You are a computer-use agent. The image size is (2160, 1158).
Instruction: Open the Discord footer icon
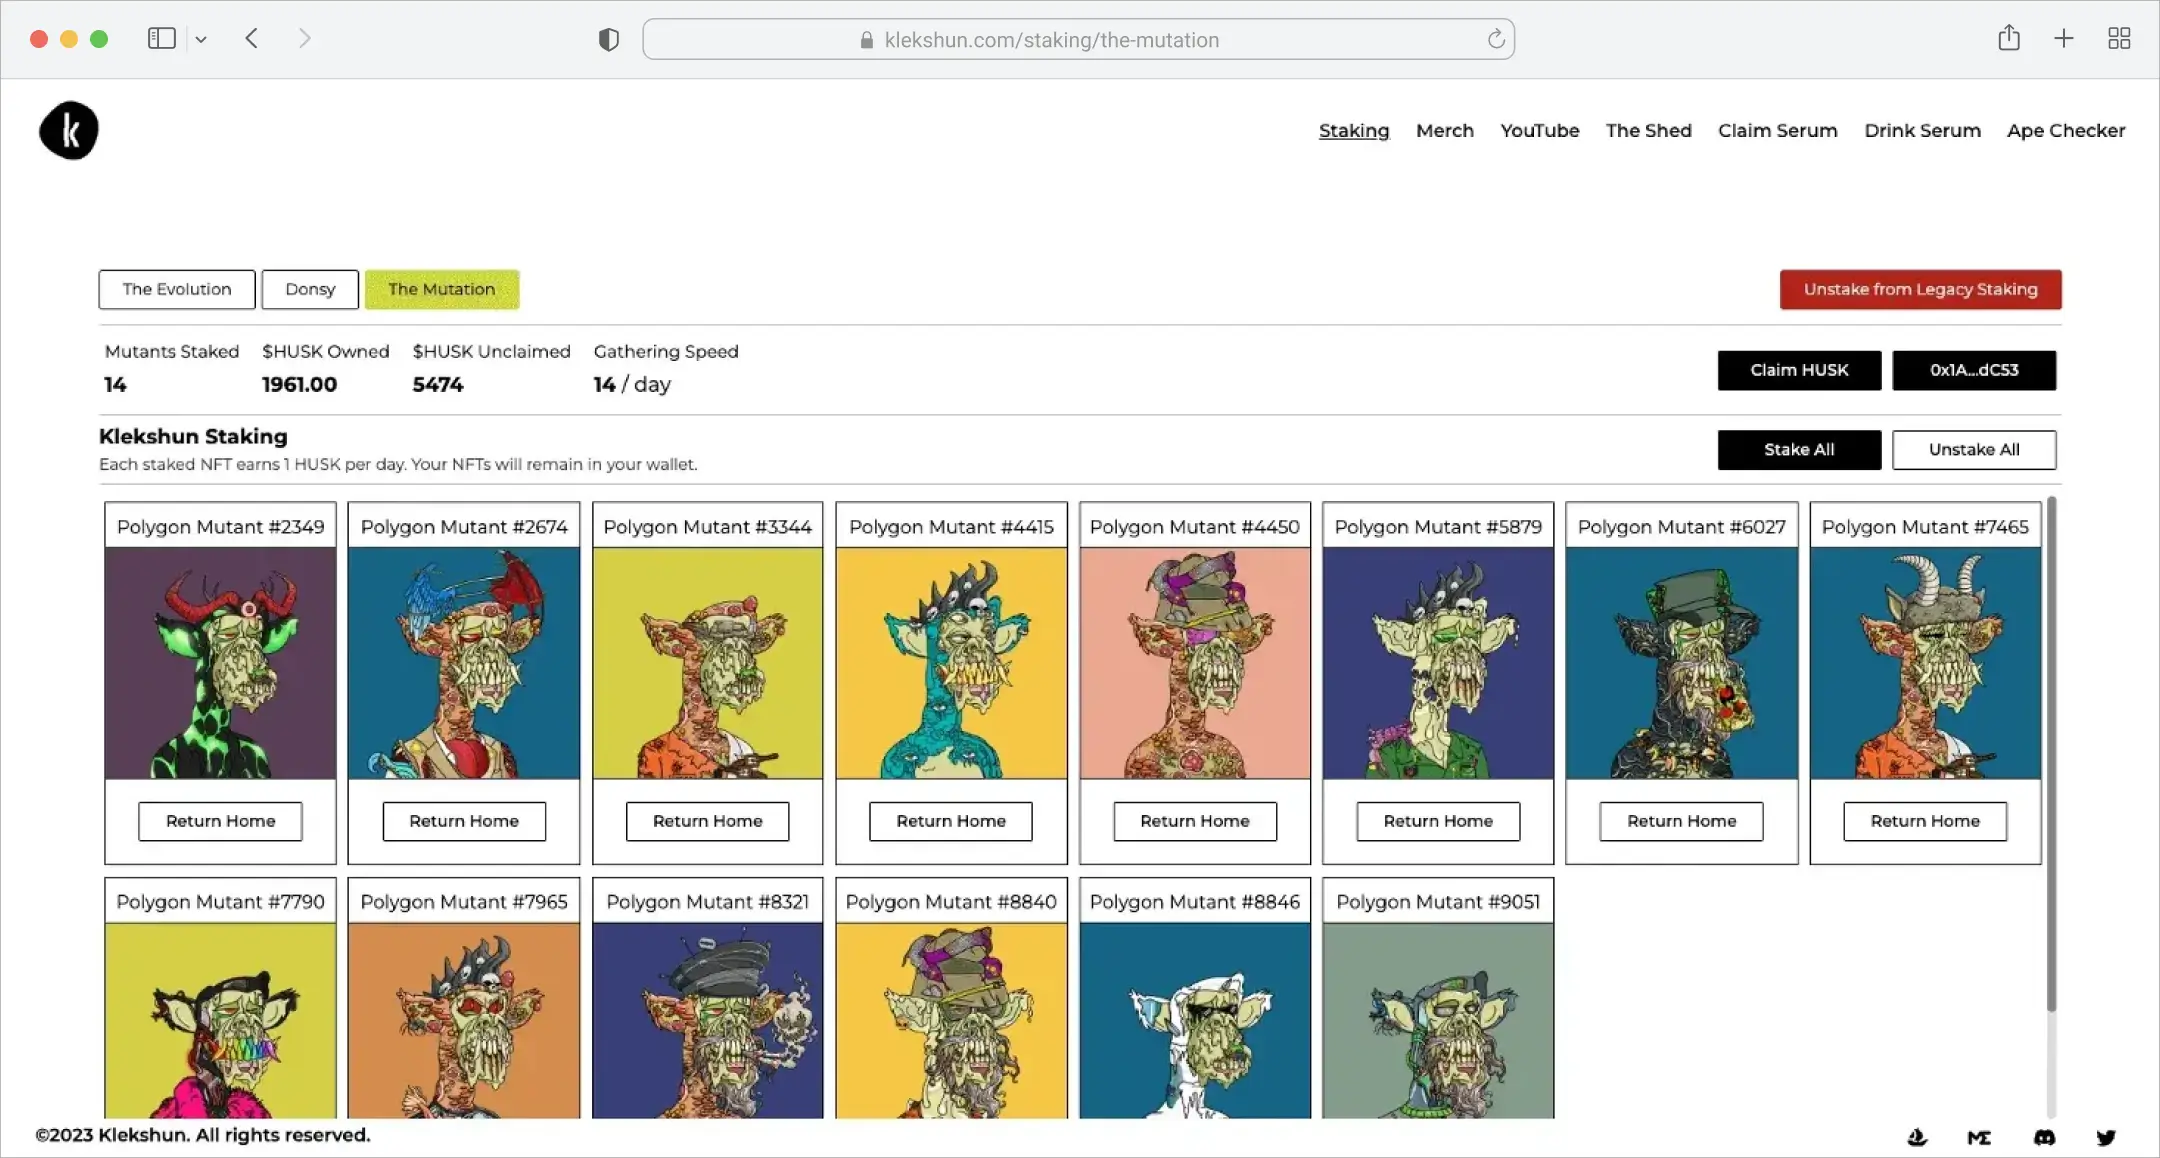pyautogui.click(x=2045, y=1137)
